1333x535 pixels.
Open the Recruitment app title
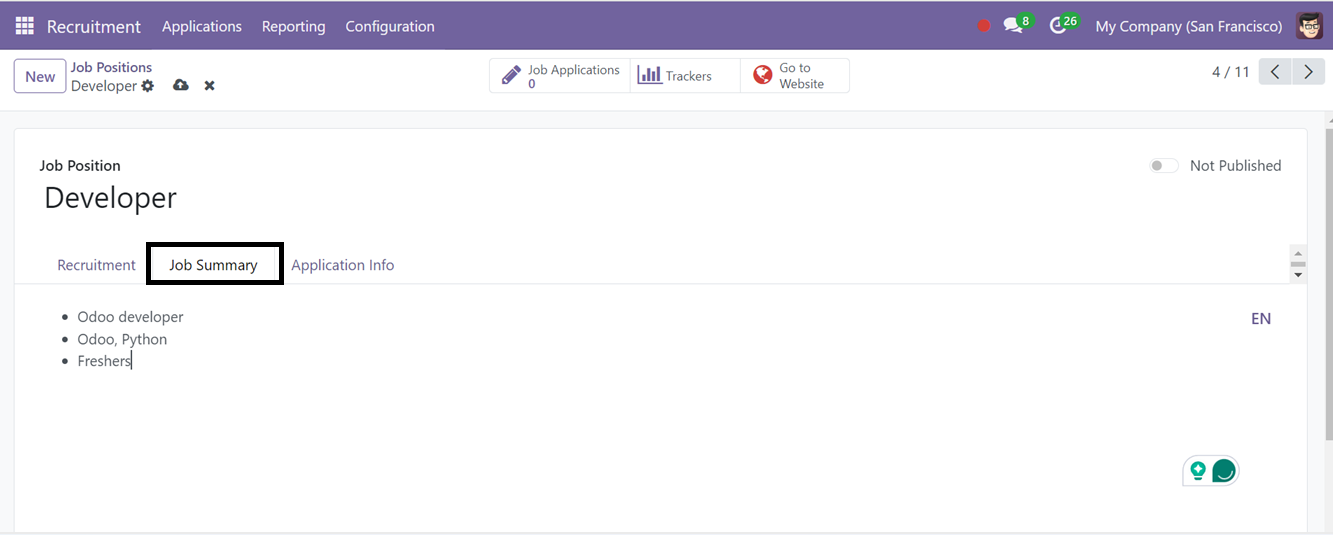coord(94,26)
